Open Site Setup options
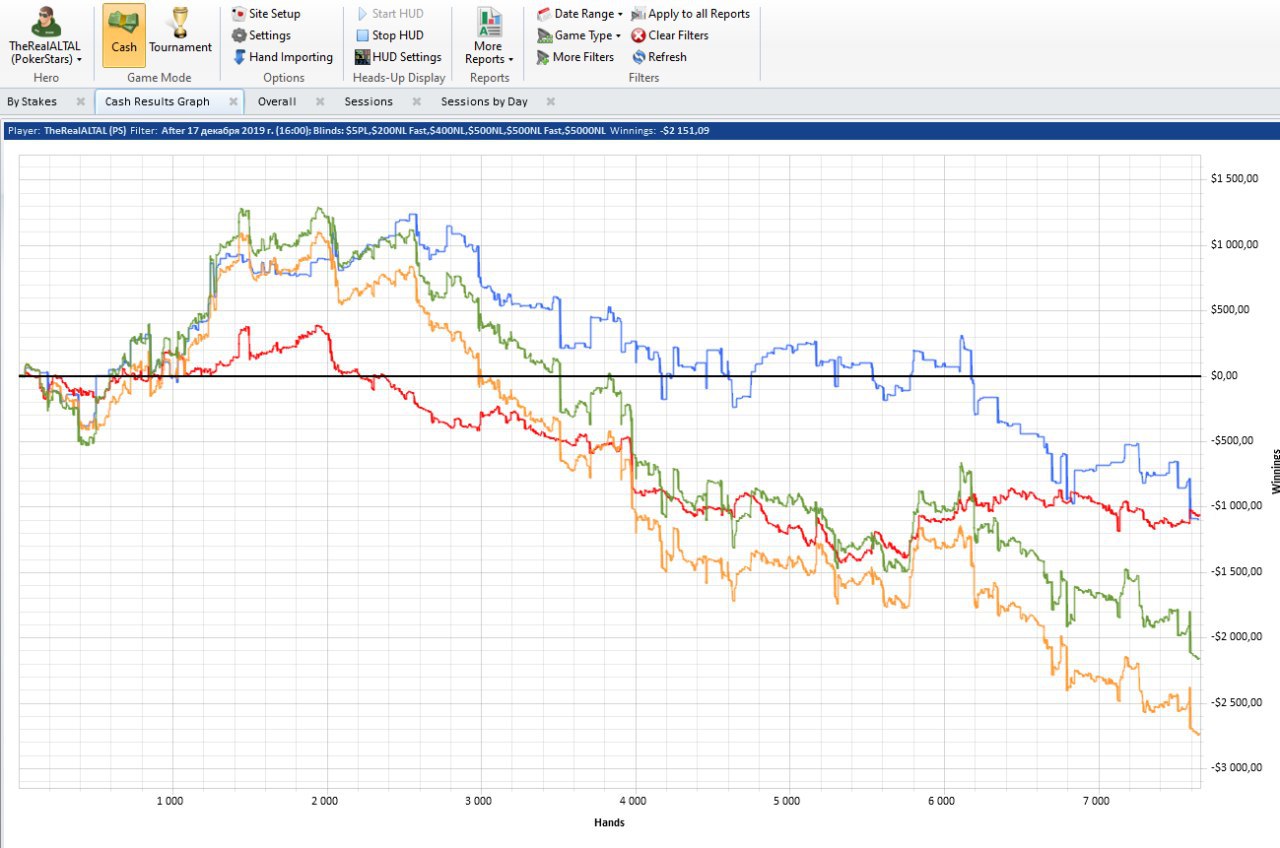Image resolution: width=1280 pixels, height=848 pixels. [266, 14]
